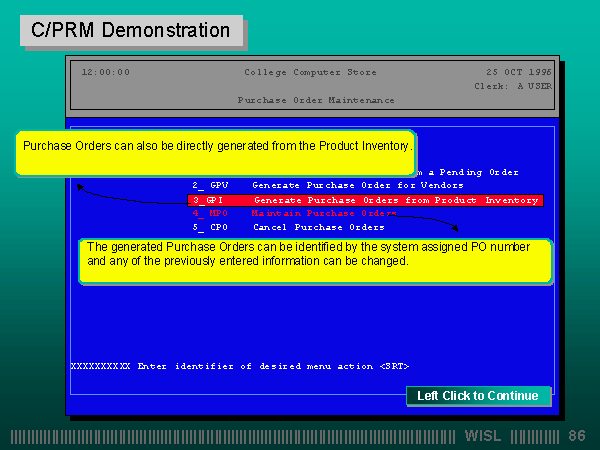Viewport: 600px width, 450px height.
Task: Click the C/PRM Demonstration title box
Action: 131,31
